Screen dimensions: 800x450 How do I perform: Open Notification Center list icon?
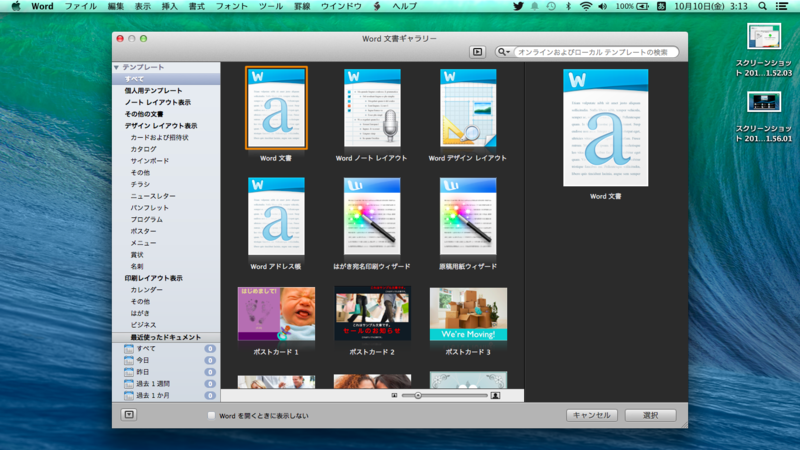pyautogui.click(x=781, y=6)
